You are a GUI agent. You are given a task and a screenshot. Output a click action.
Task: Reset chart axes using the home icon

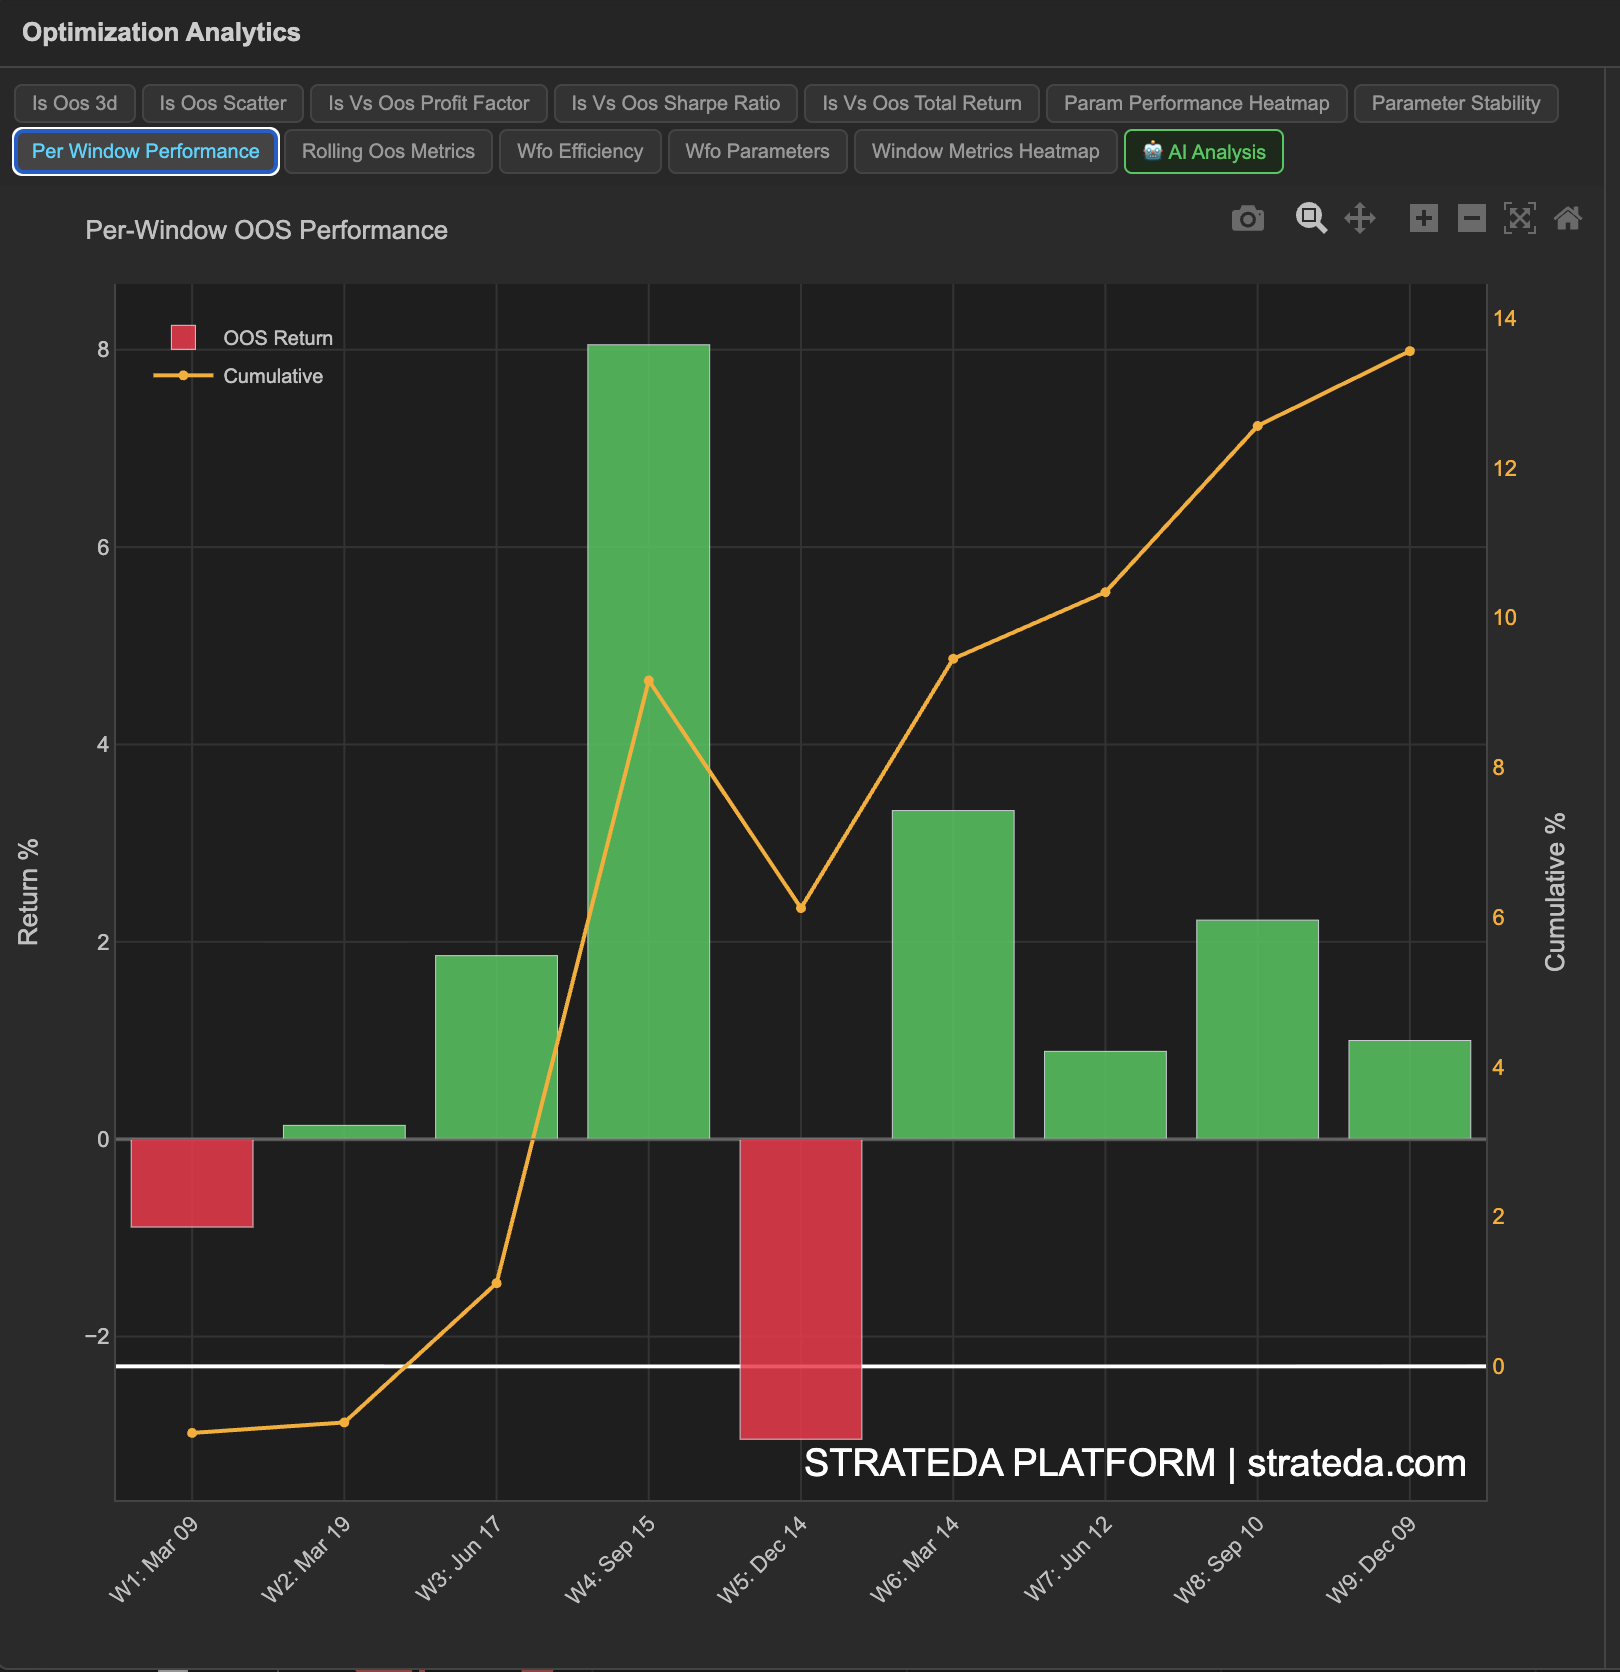[x=1569, y=218]
